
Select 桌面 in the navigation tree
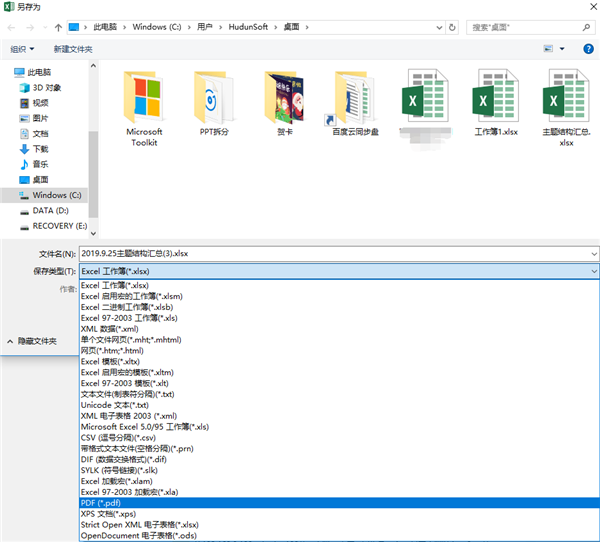pos(34,180)
